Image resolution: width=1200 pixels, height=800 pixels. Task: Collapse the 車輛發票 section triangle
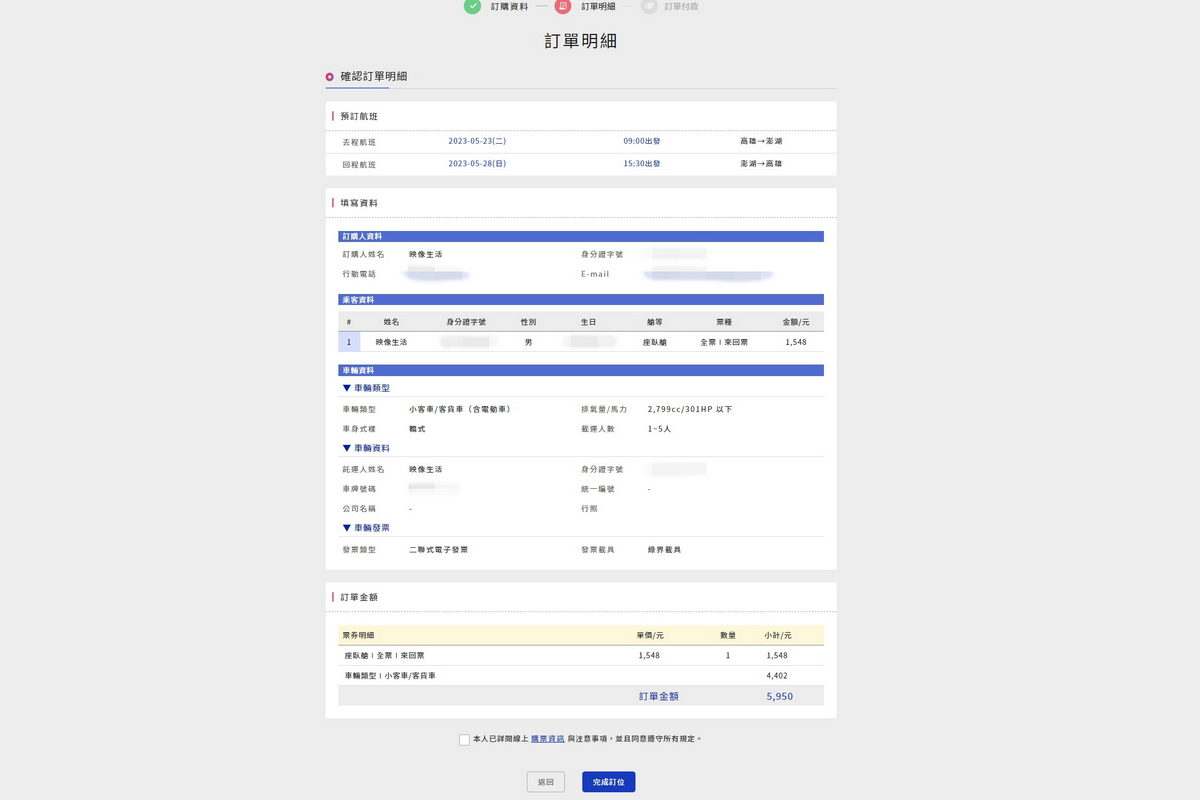coord(347,527)
